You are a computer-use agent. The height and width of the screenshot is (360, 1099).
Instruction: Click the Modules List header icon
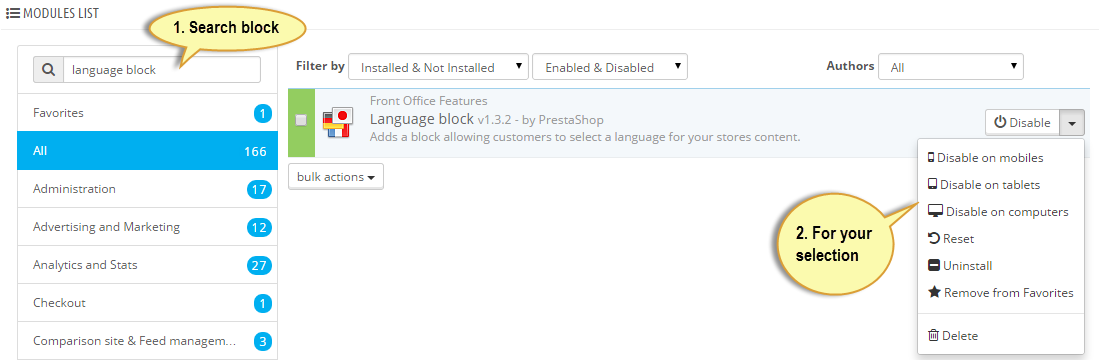[x=13, y=13]
